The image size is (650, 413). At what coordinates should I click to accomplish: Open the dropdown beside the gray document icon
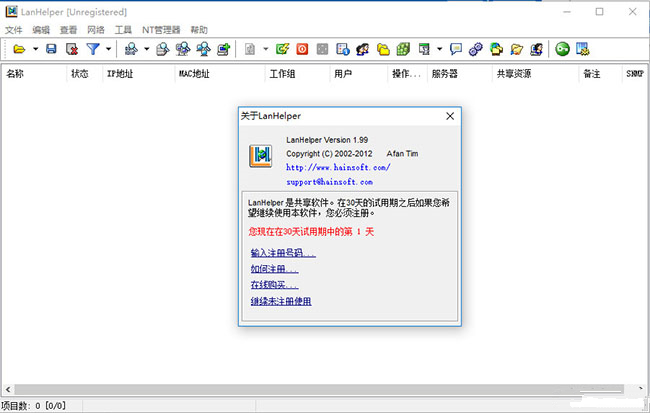point(266,49)
